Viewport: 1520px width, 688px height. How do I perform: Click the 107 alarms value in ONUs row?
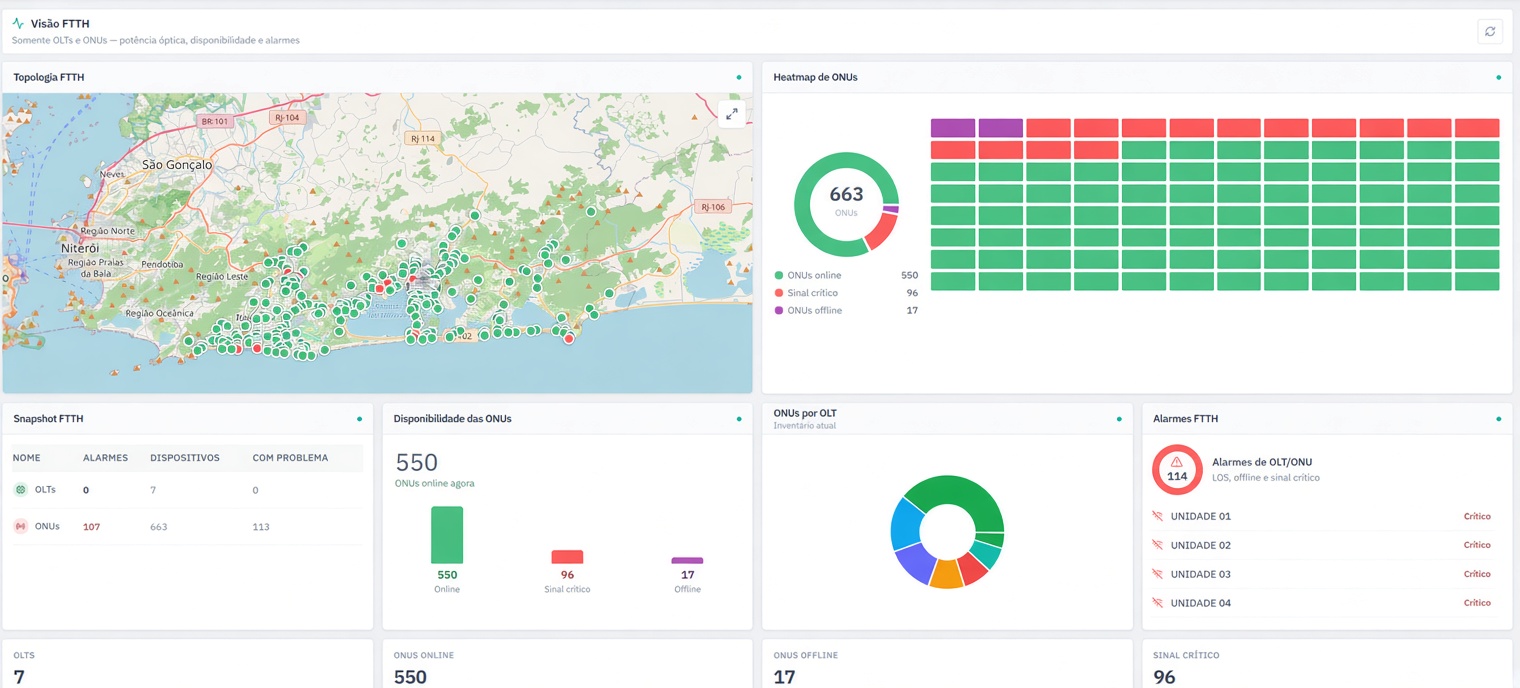tap(91, 526)
